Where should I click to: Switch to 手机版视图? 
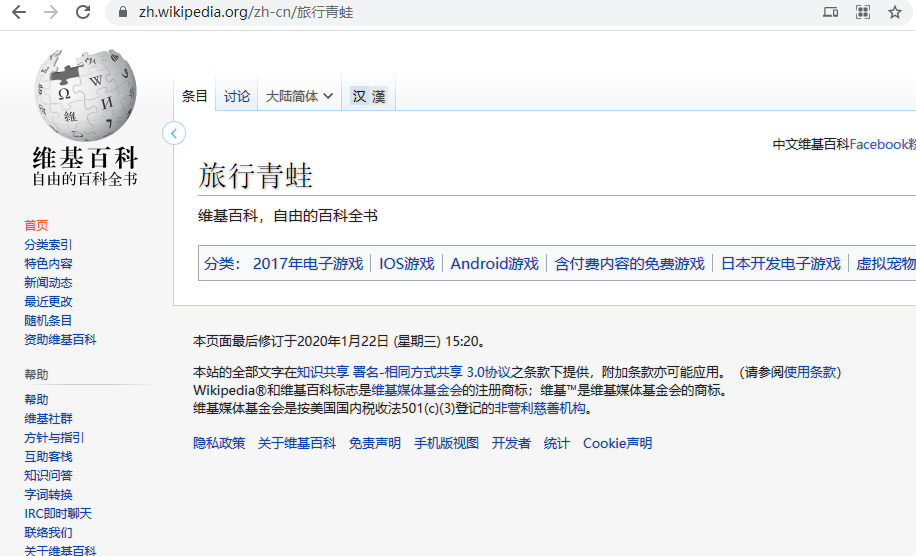pyautogui.click(x=446, y=443)
